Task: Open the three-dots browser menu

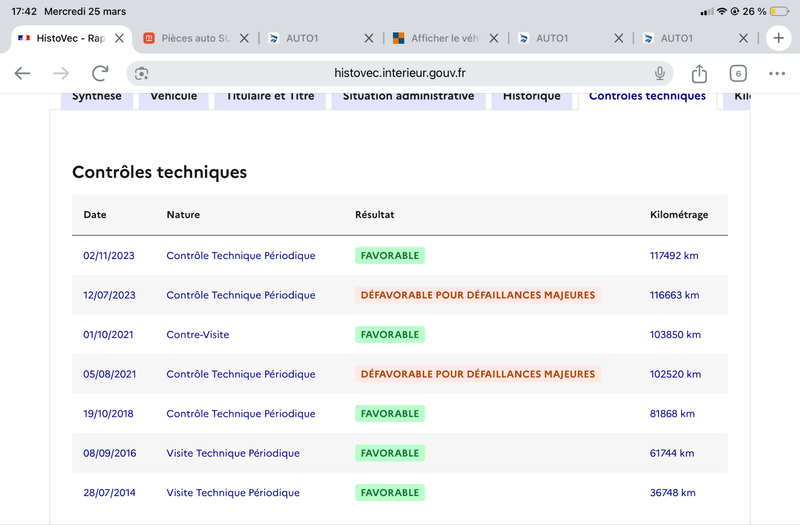Action: click(x=777, y=73)
